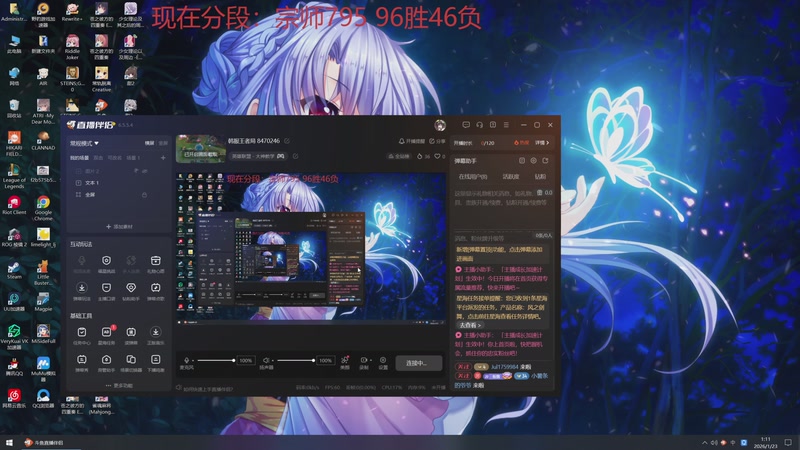Switch to the 活跃度 tab
This screenshot has width=800, height=450.
tap(511, 177)
